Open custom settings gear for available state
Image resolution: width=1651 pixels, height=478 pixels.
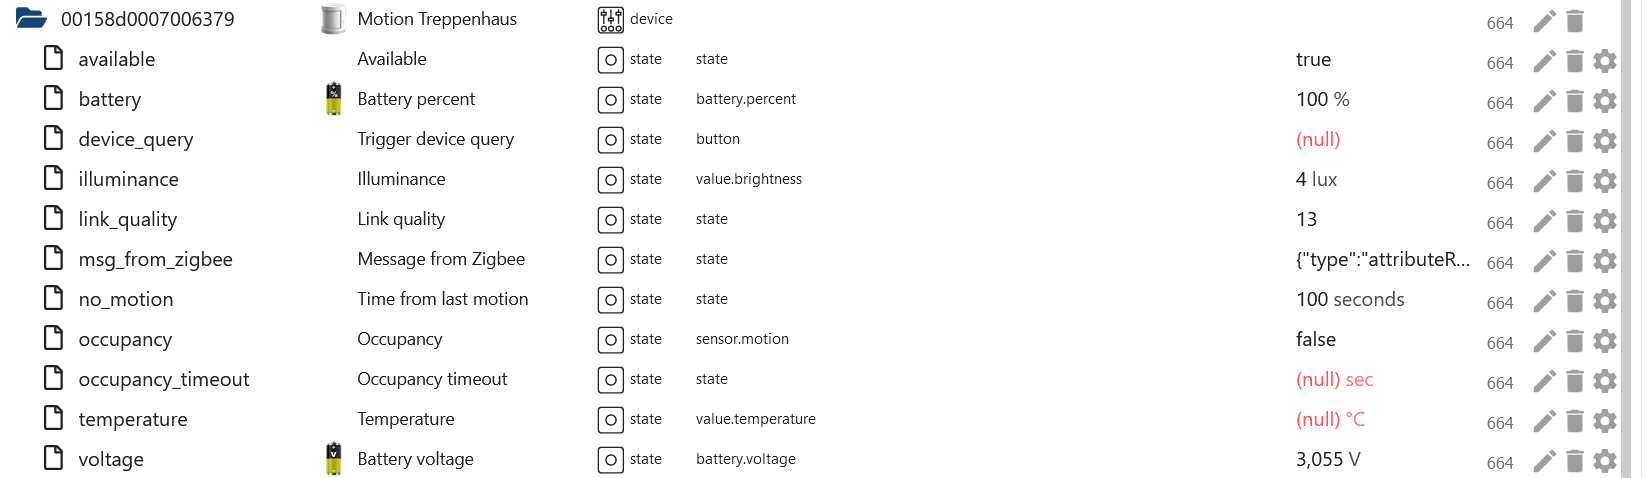[x=1604, y=61]
